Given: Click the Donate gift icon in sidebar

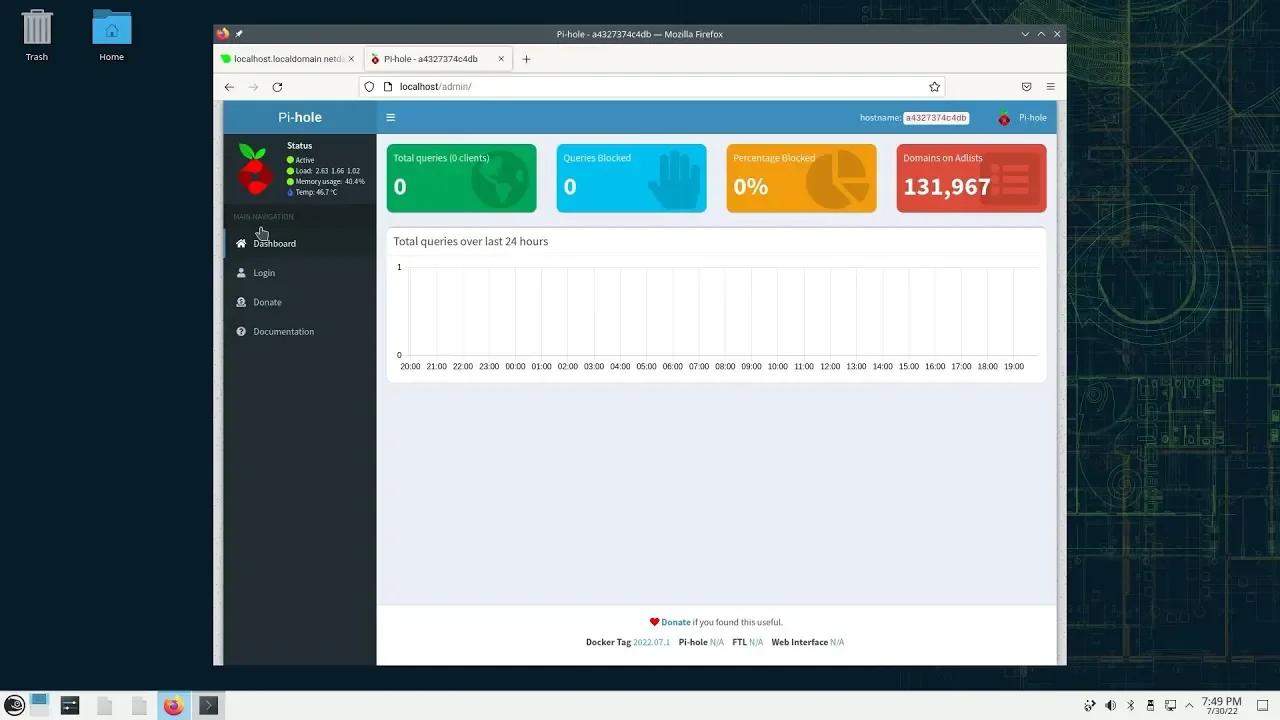Looking at the screenshot, I should [x=241, y=302].
